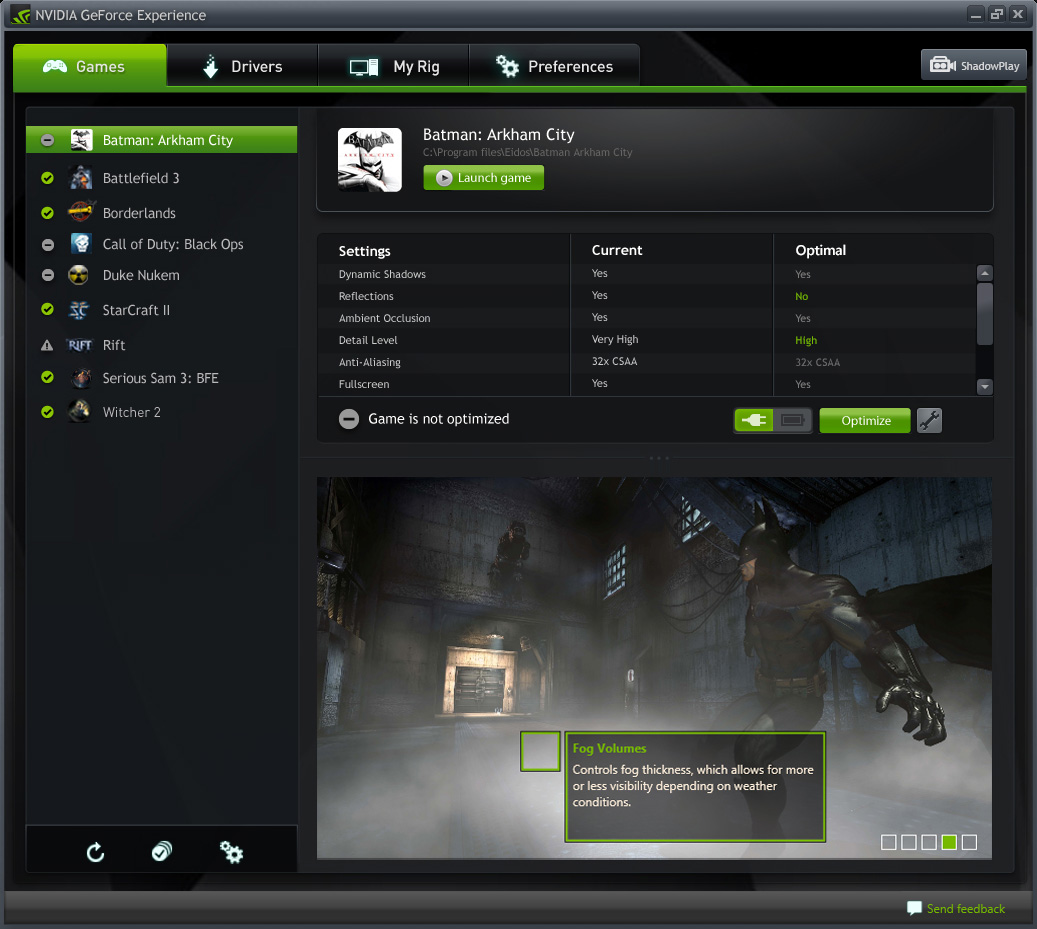
Task: Select Serious Sam 3: BFE entry
Action: (161, 378)
